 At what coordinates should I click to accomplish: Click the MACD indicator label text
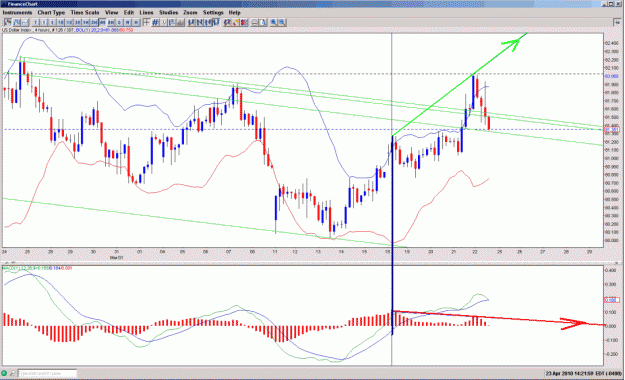coord(38,268)
